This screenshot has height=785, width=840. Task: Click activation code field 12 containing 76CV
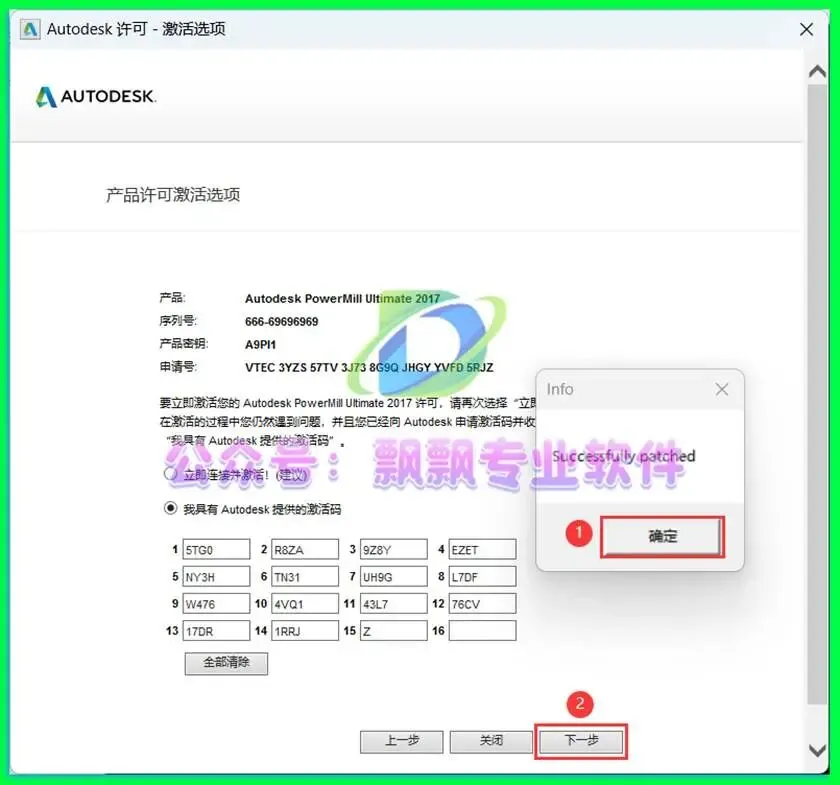(482, 604)
